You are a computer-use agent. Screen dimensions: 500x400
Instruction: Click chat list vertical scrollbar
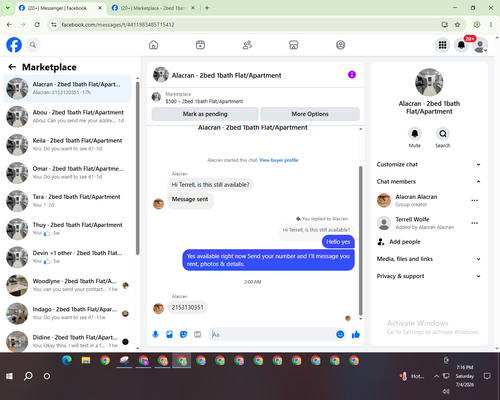137,168
